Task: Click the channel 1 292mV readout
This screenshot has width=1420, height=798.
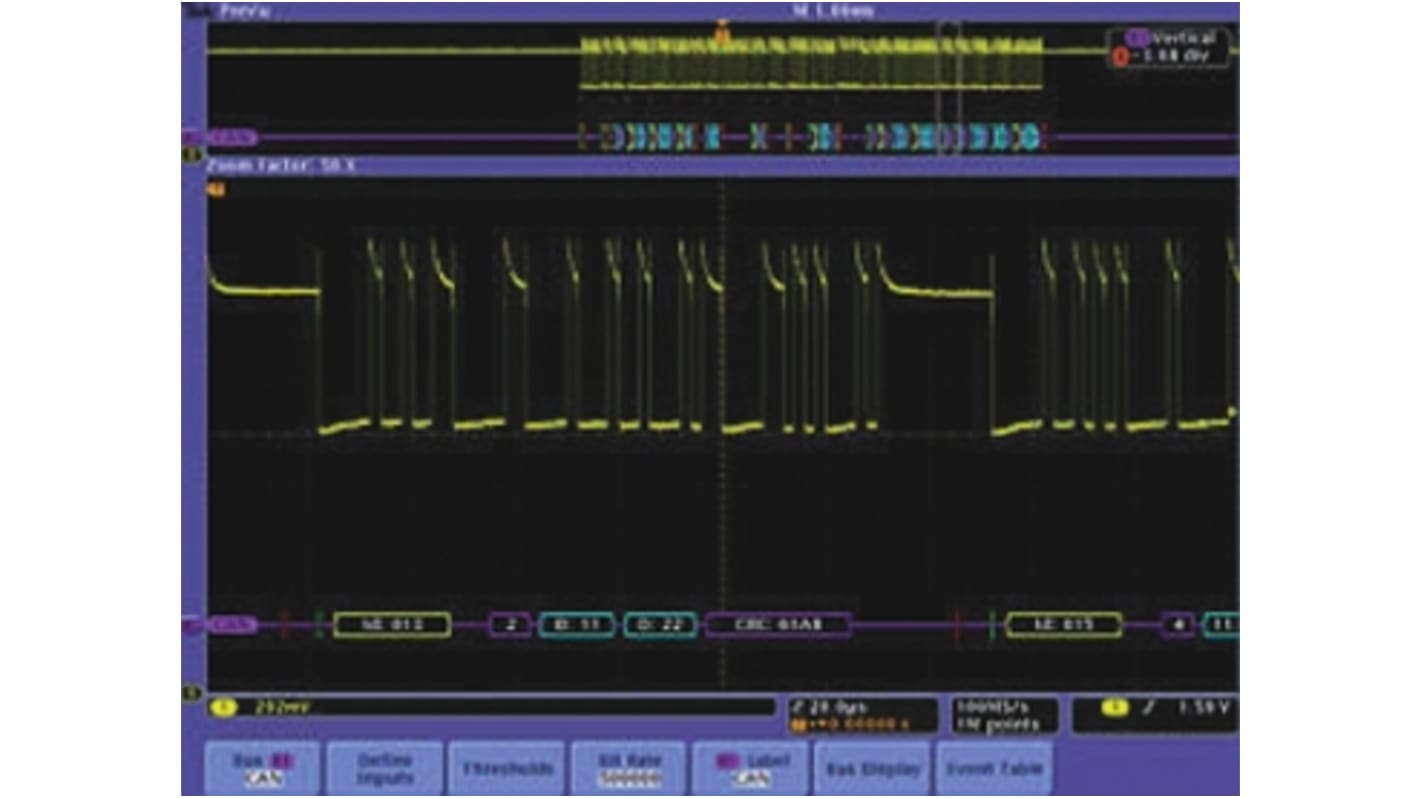Action: 490,707
